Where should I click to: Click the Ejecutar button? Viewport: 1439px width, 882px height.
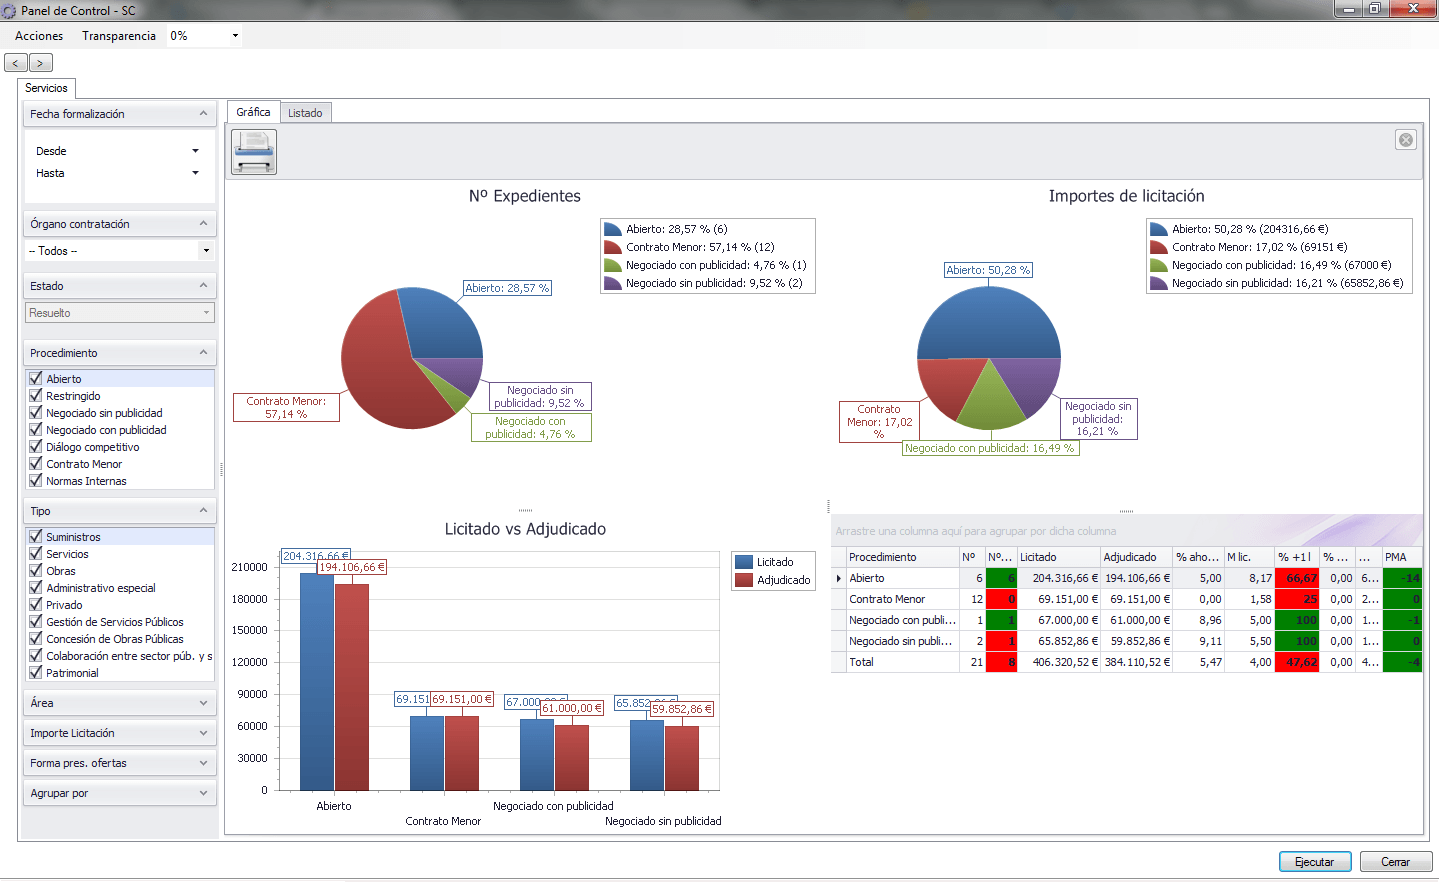pyautogui.click(x=1315, y=862)
